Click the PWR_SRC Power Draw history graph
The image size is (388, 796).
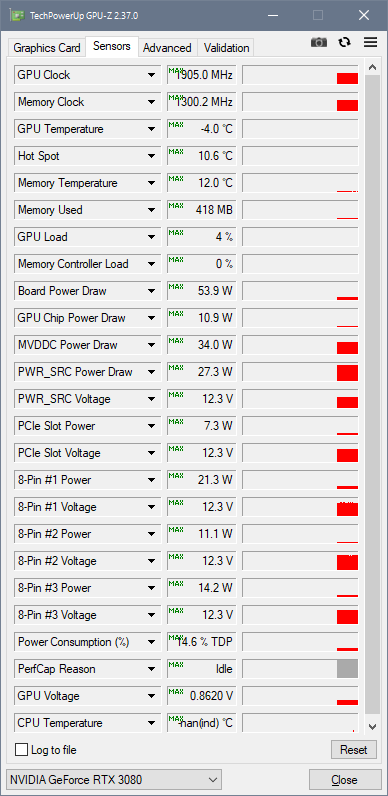(x=300, y=372)
